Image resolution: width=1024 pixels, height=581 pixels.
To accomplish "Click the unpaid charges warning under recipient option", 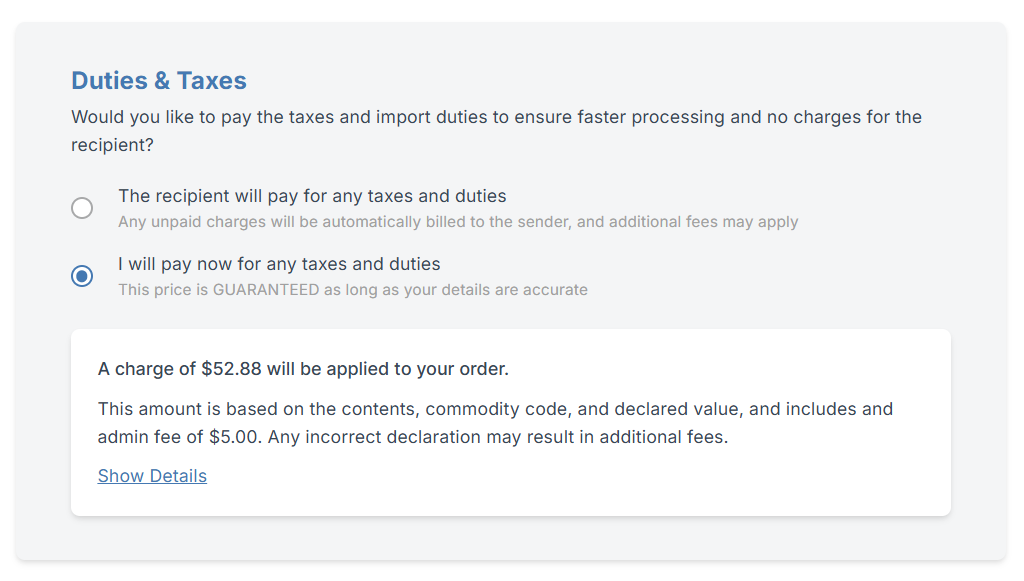I will click(x=458, y=222).
